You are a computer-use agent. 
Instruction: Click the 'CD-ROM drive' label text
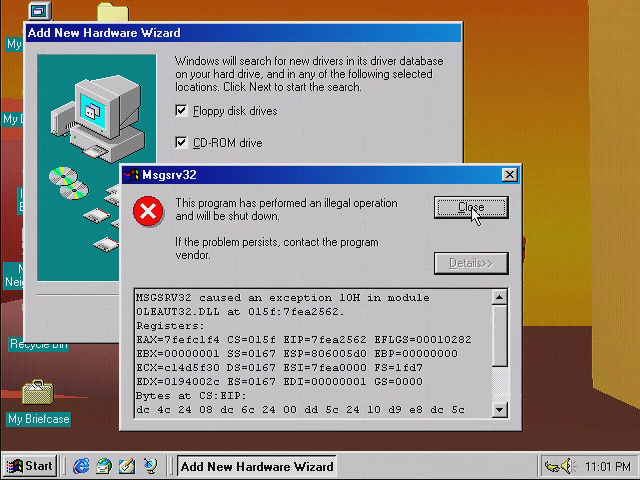[227, 143]
